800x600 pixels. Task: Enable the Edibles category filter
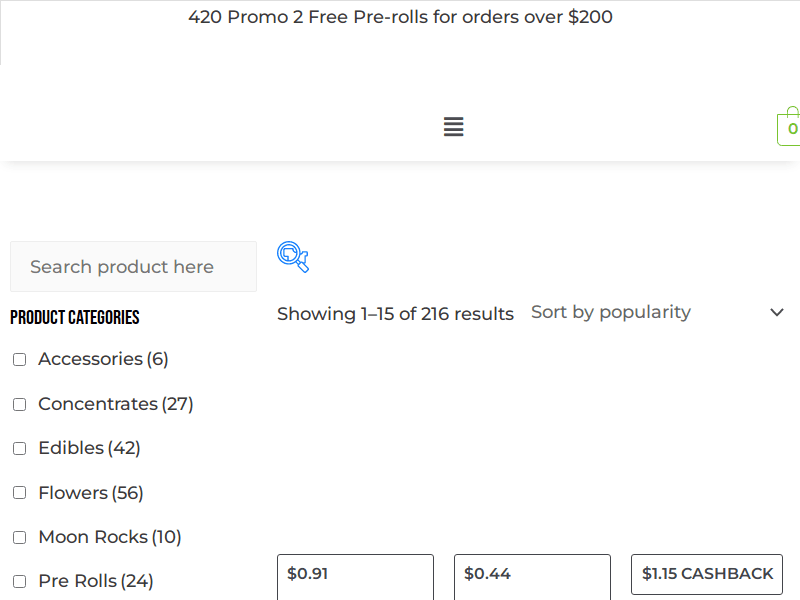(19, 449)
